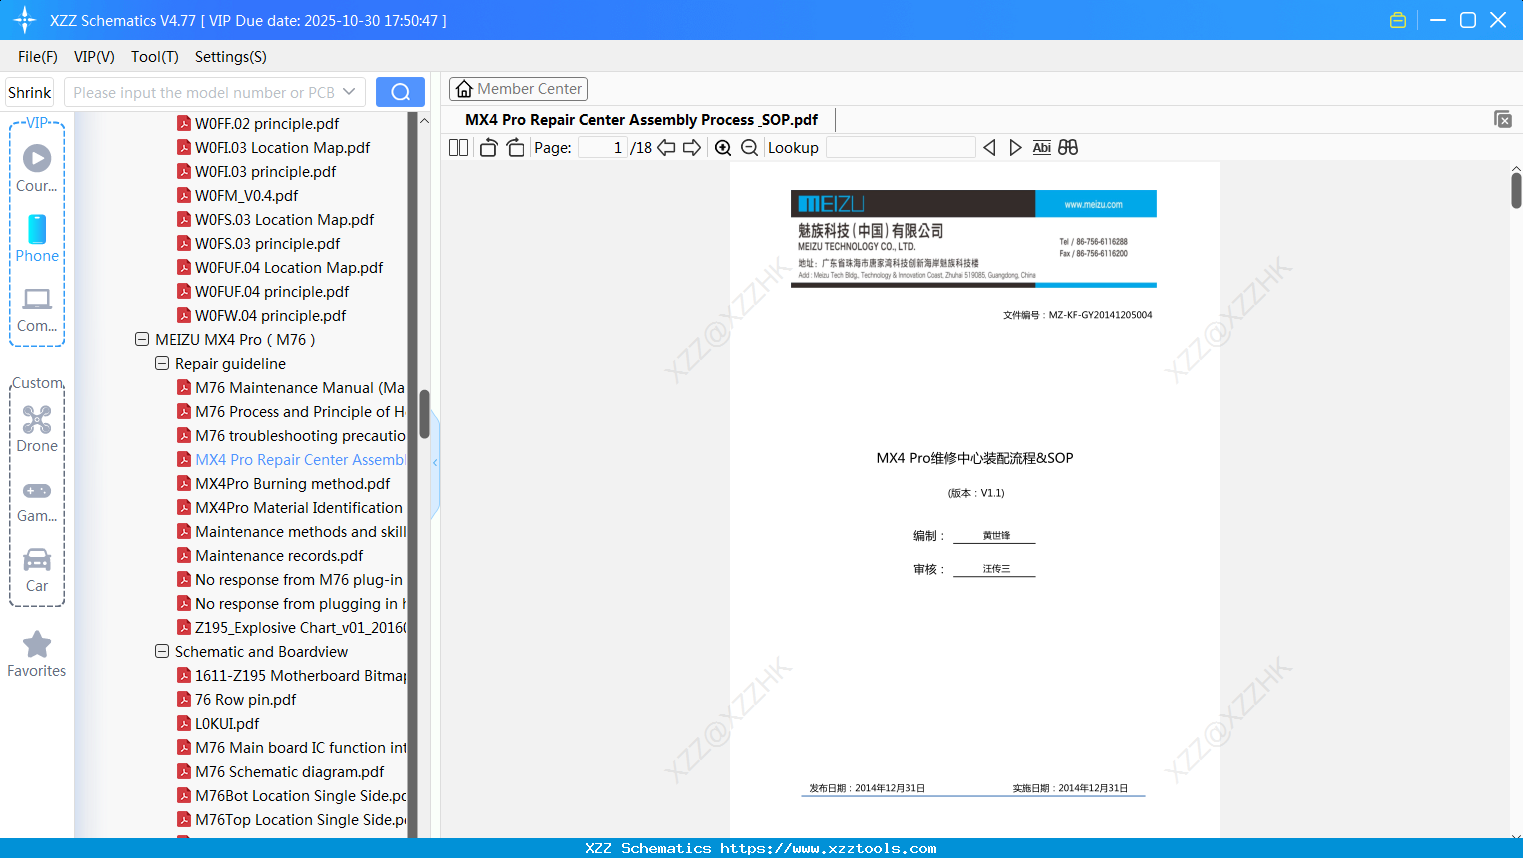Rotate the PDF page counterclockwise
This screenshot has height=858, width=1523.
487,147
